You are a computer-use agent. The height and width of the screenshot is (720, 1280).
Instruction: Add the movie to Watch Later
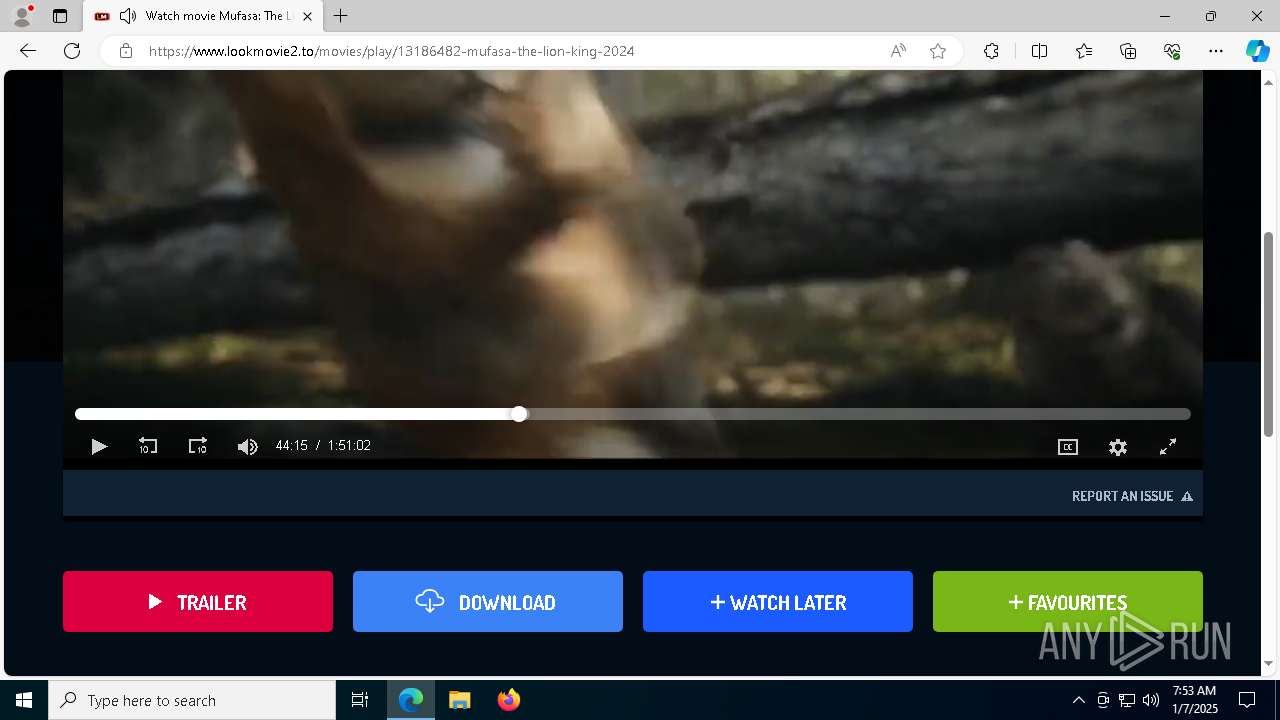(x=778, y=602)
